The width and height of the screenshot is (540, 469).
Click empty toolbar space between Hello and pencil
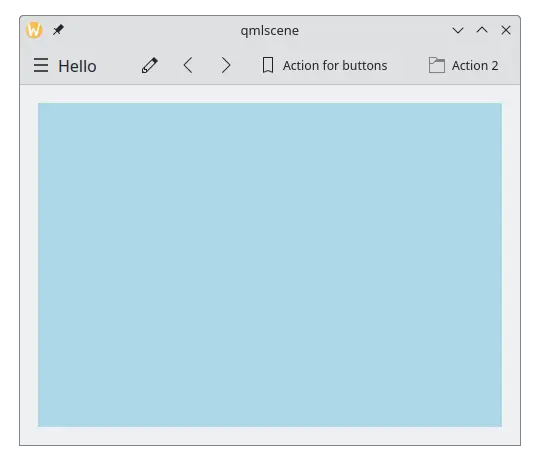(117, 65)
